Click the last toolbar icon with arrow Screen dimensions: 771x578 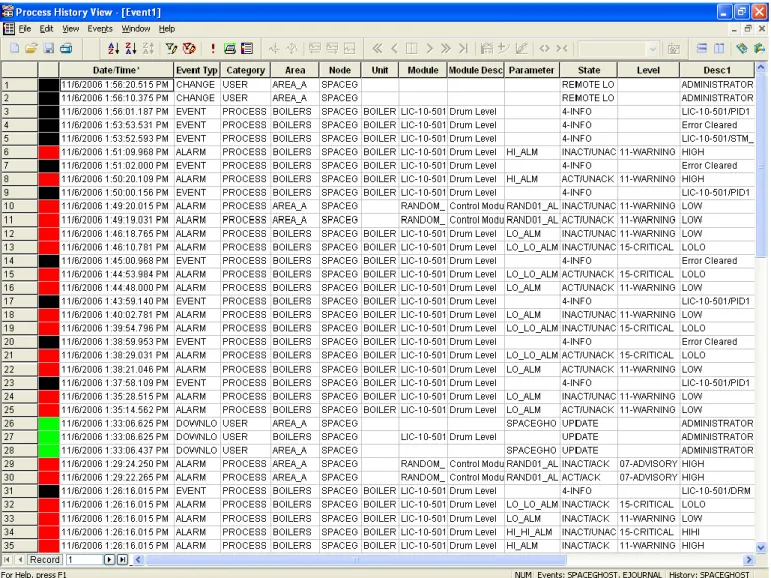point(759,48)
